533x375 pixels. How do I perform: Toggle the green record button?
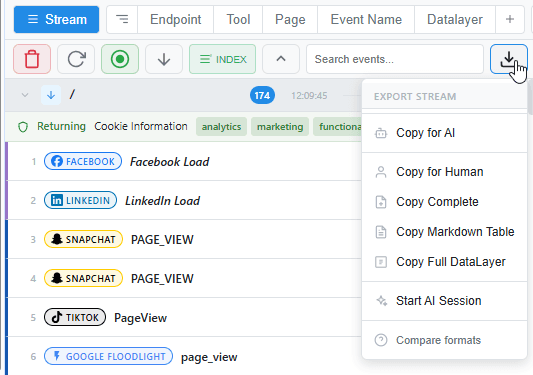tap(120, 59)
